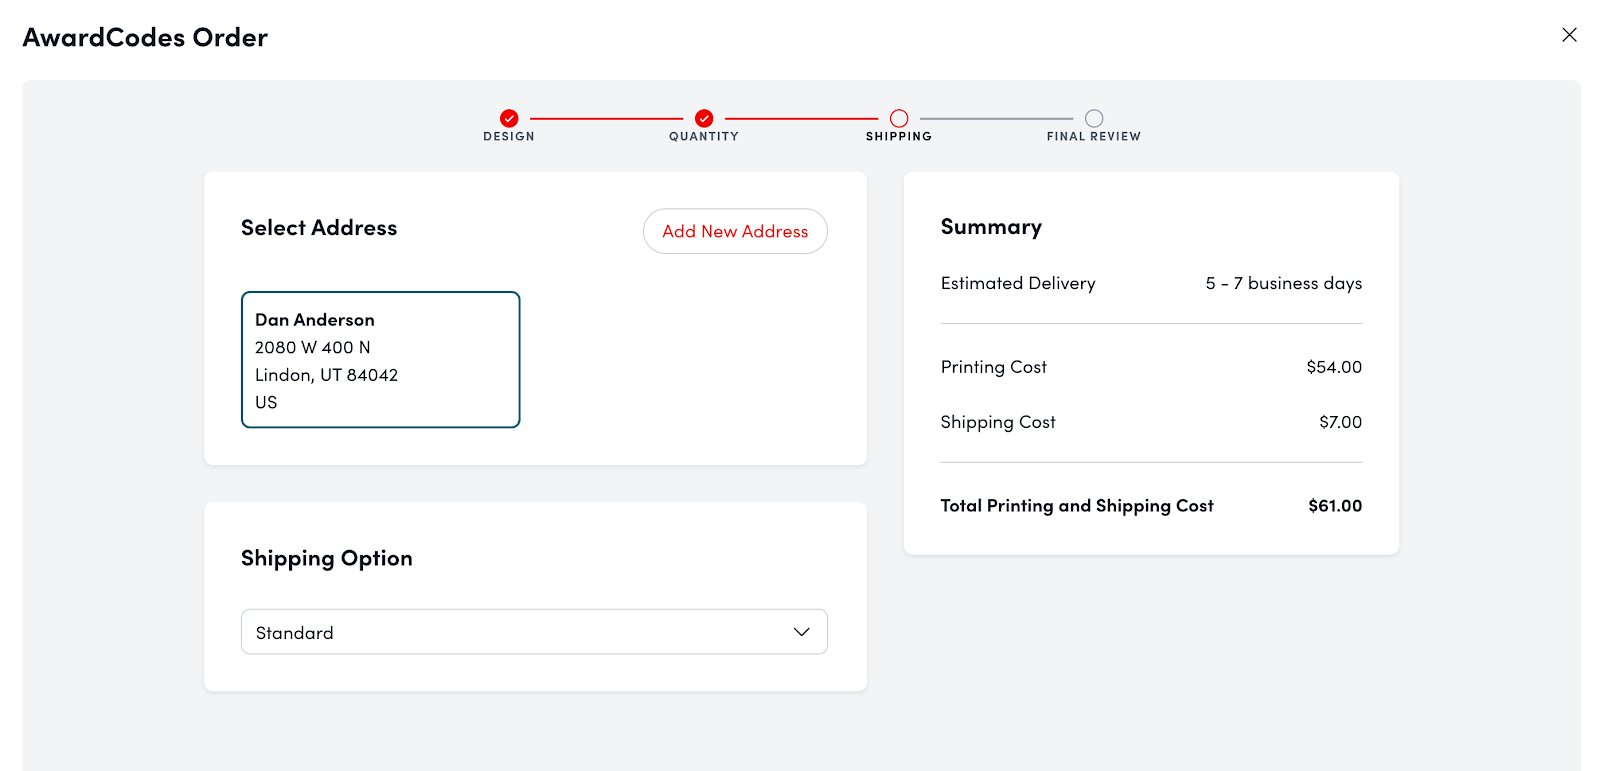Click the Total Printing and Shipping Cost label

[x=1077, y=506]
